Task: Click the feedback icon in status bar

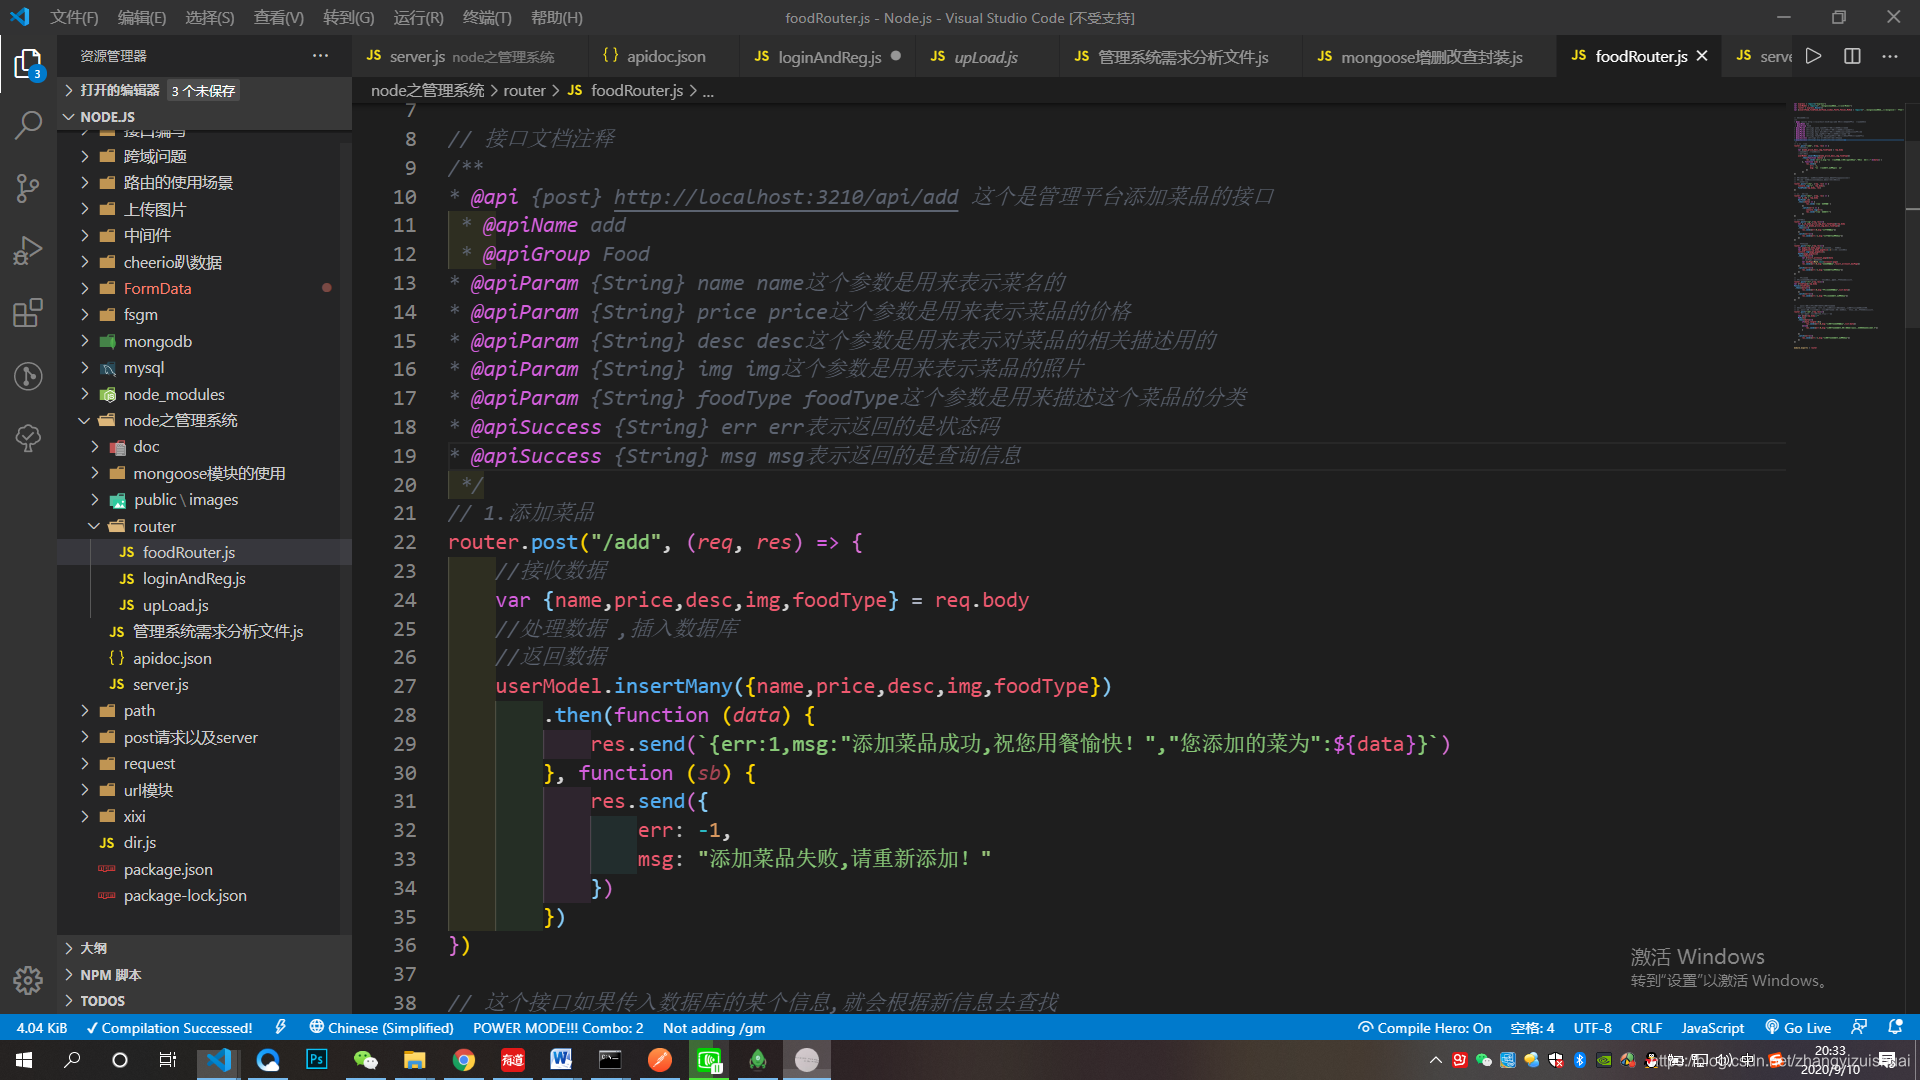Action: click(x=1859, y=1027)
